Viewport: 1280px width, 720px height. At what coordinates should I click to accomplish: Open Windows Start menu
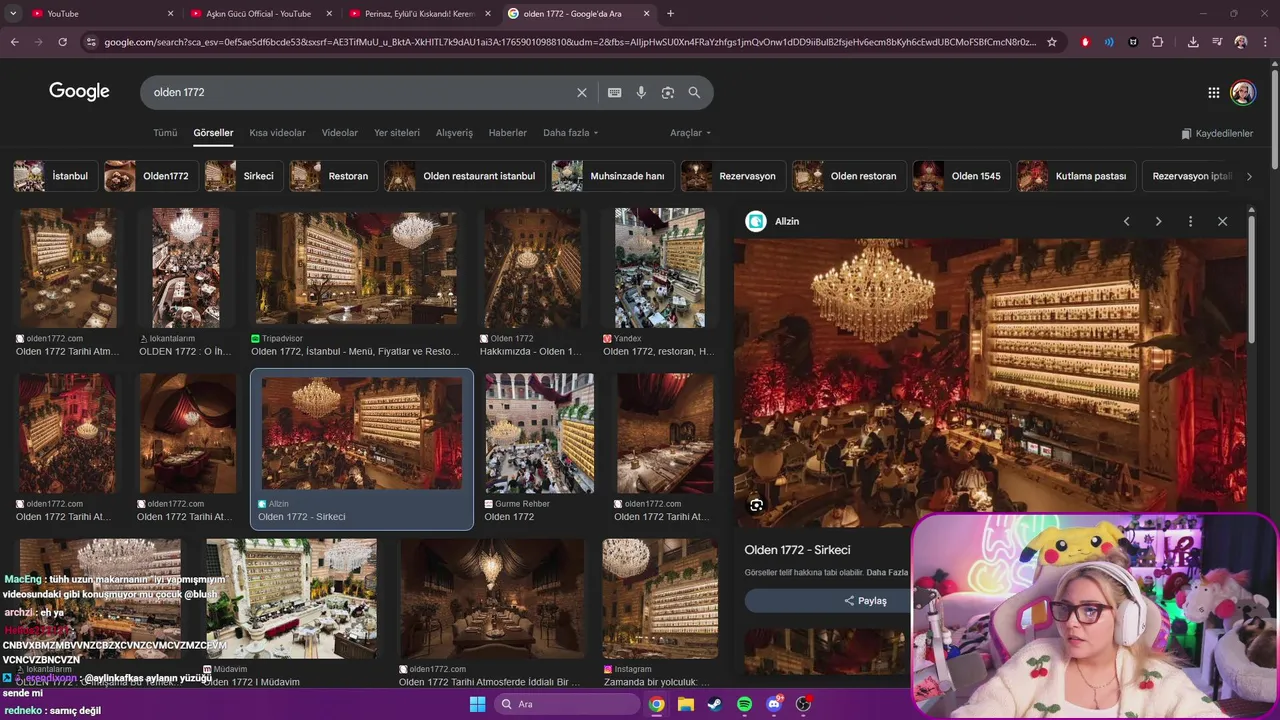(478, 704)
